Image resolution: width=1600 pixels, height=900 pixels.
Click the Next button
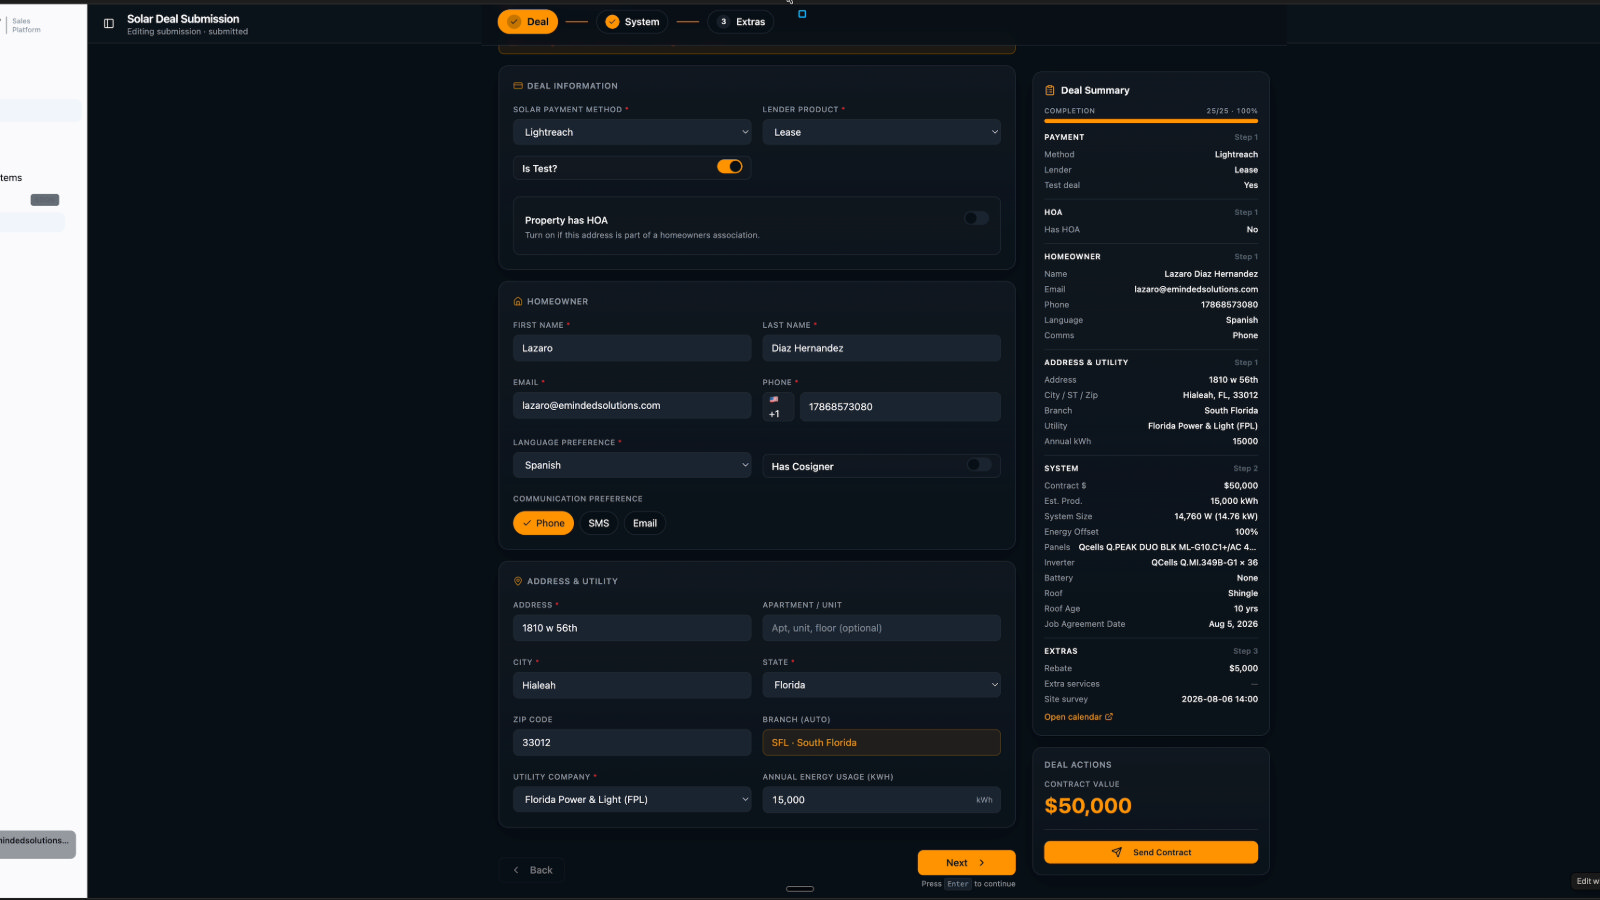pos(966,863)
